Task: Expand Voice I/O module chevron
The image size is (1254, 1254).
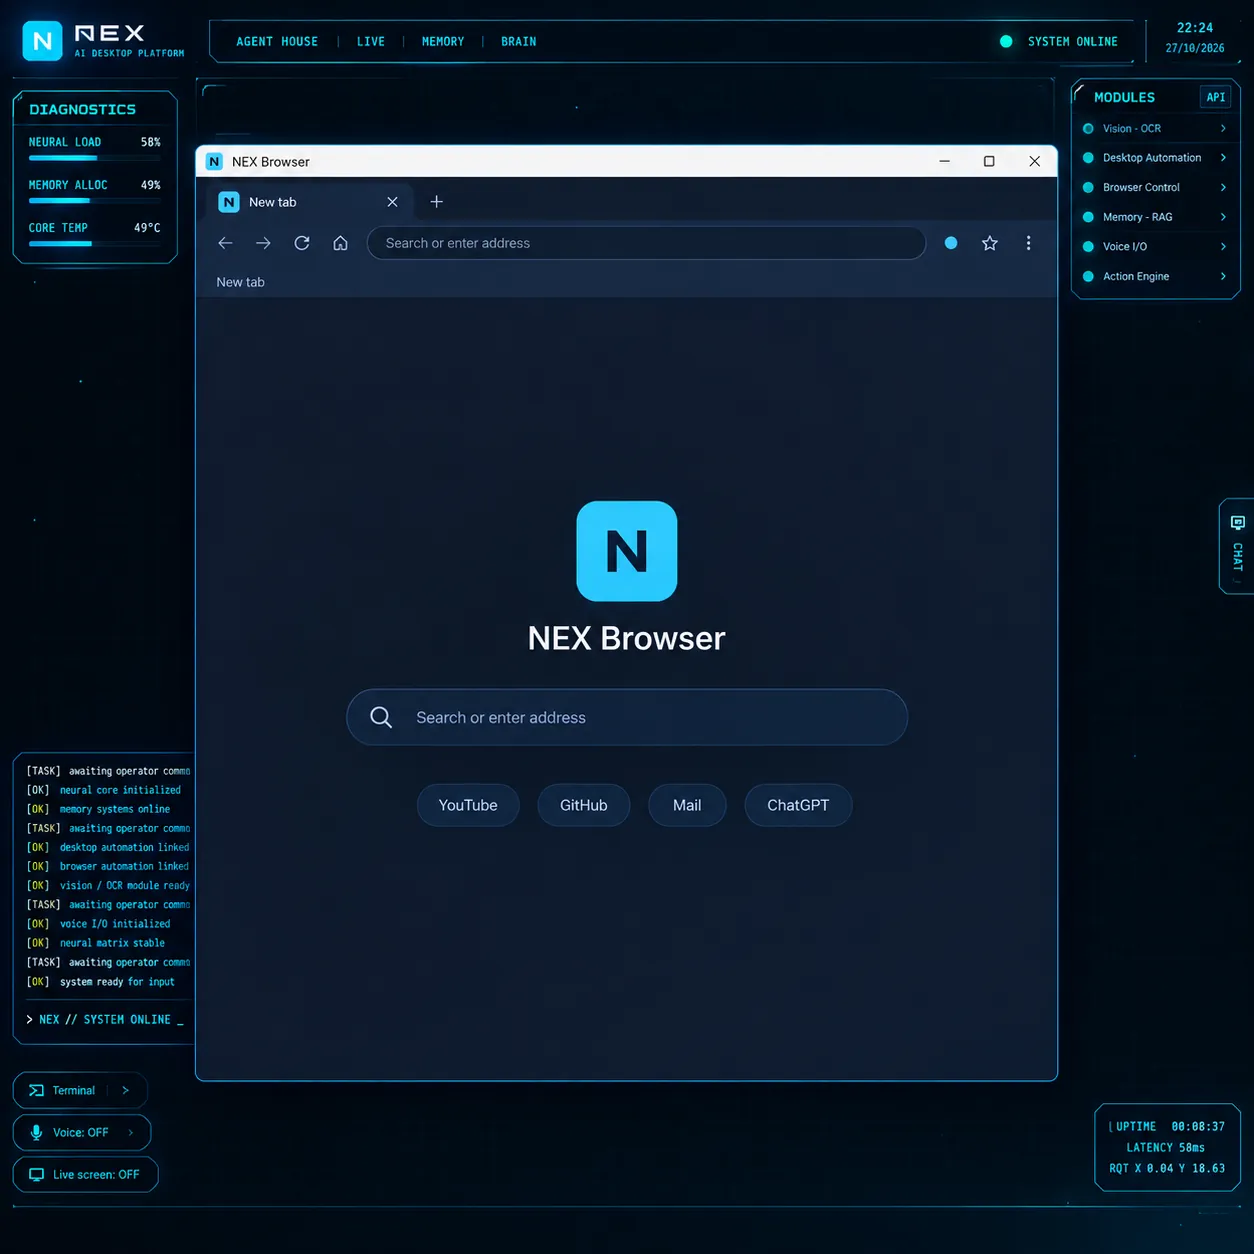Action: (x=1223, y=246)
